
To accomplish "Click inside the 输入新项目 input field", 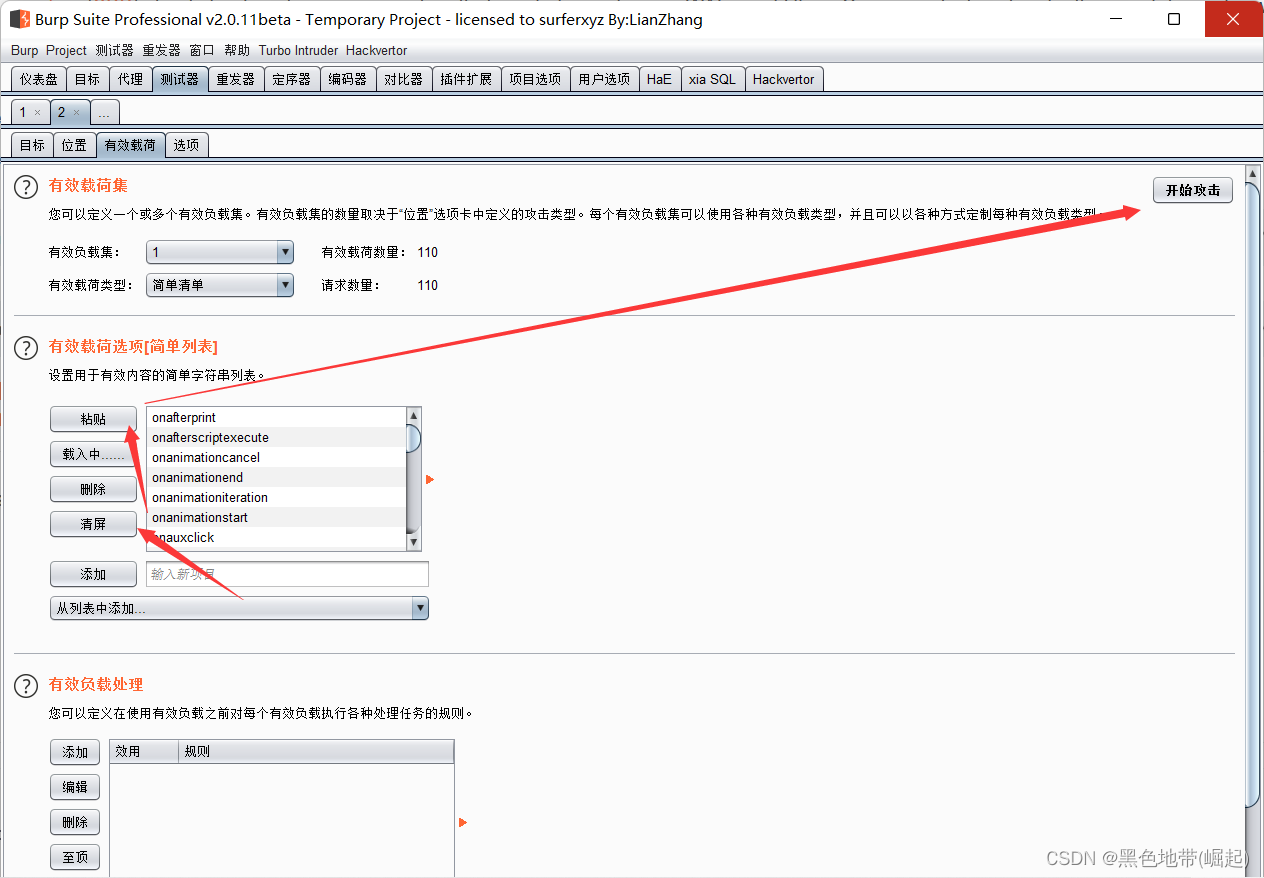I will [x=286, y=573].
